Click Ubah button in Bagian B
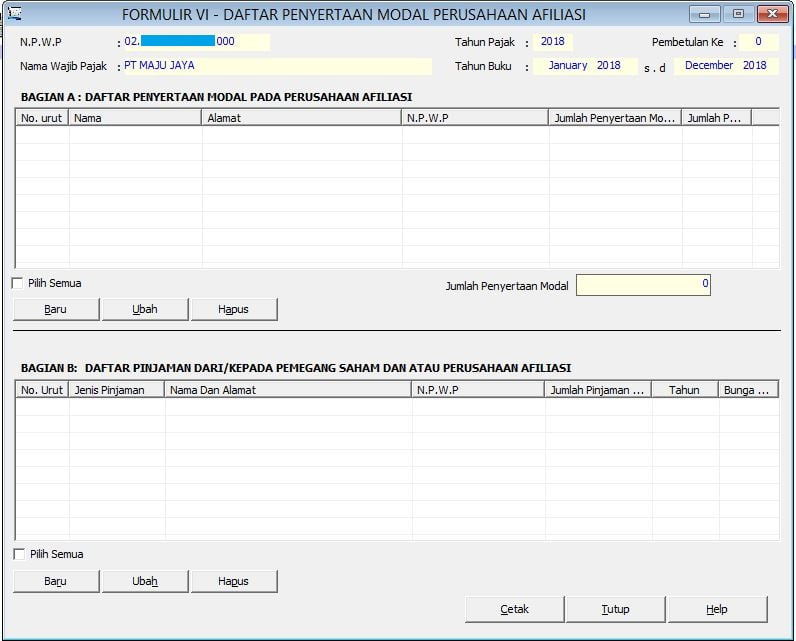This screenshot has width=796, height=641. tap(145, 581)
